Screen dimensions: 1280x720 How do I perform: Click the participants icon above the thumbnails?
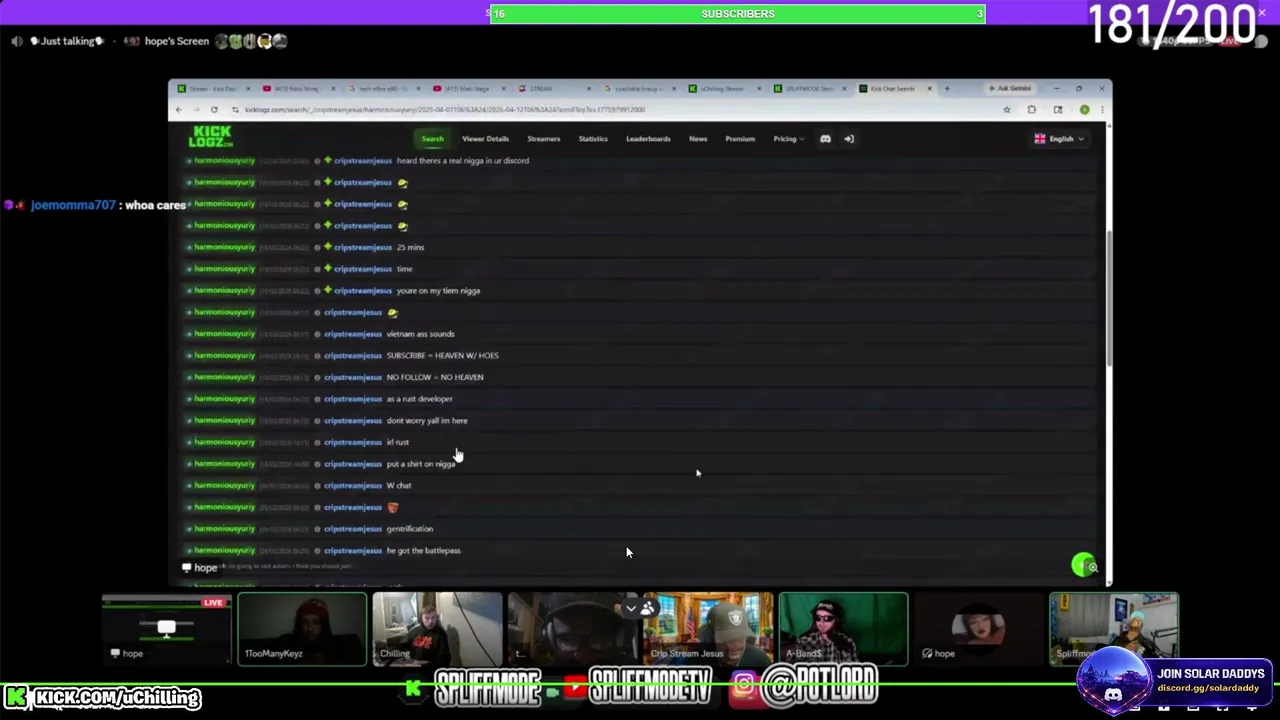pos(648,607)
